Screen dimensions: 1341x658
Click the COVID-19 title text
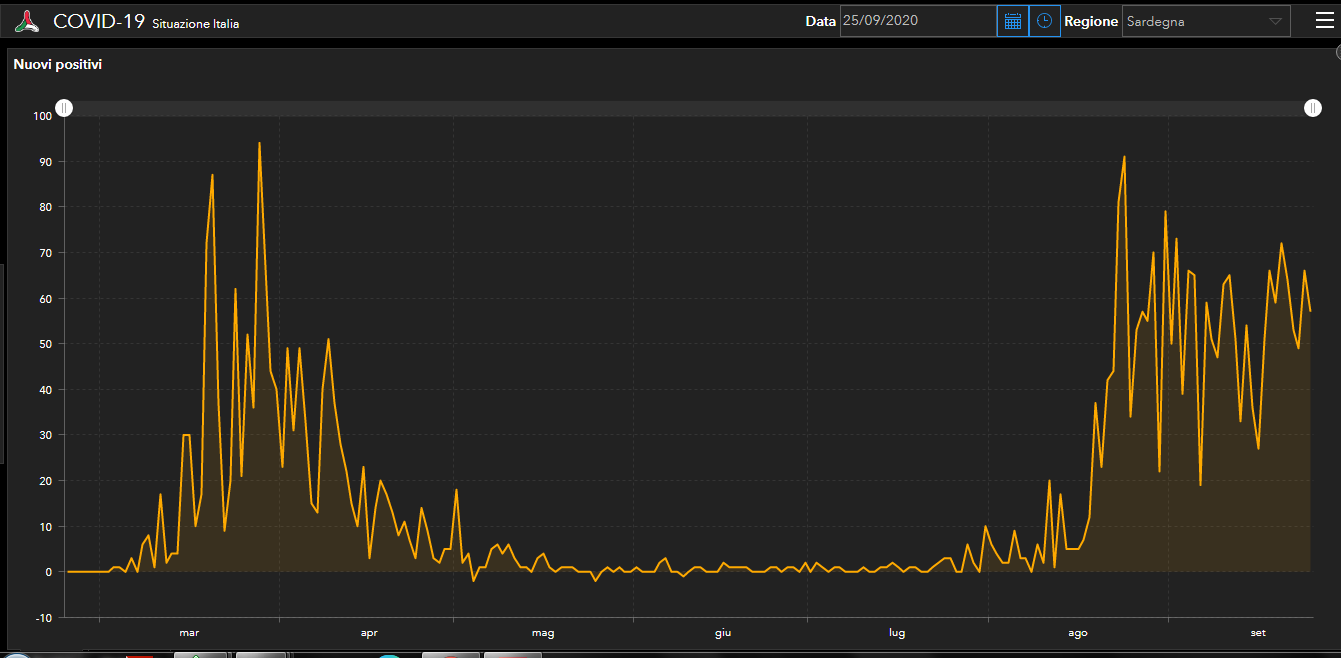pos(99,21)
